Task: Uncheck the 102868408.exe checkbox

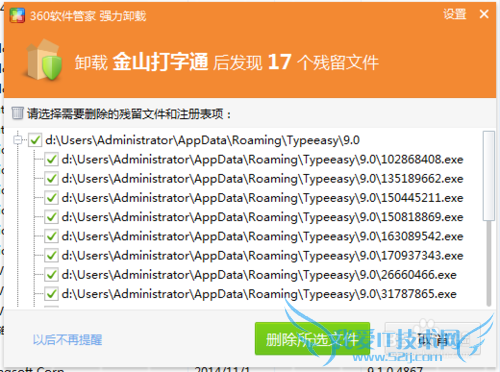Action: pos(51,159)
